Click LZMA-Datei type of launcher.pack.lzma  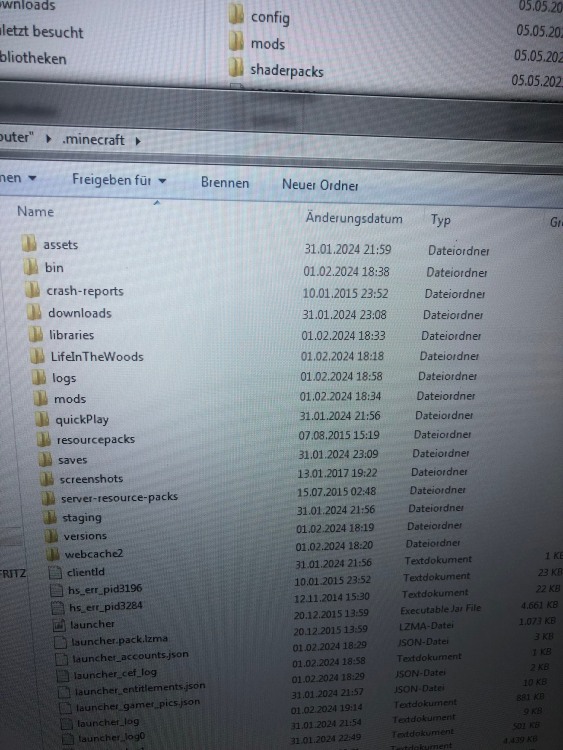[426, 626]
